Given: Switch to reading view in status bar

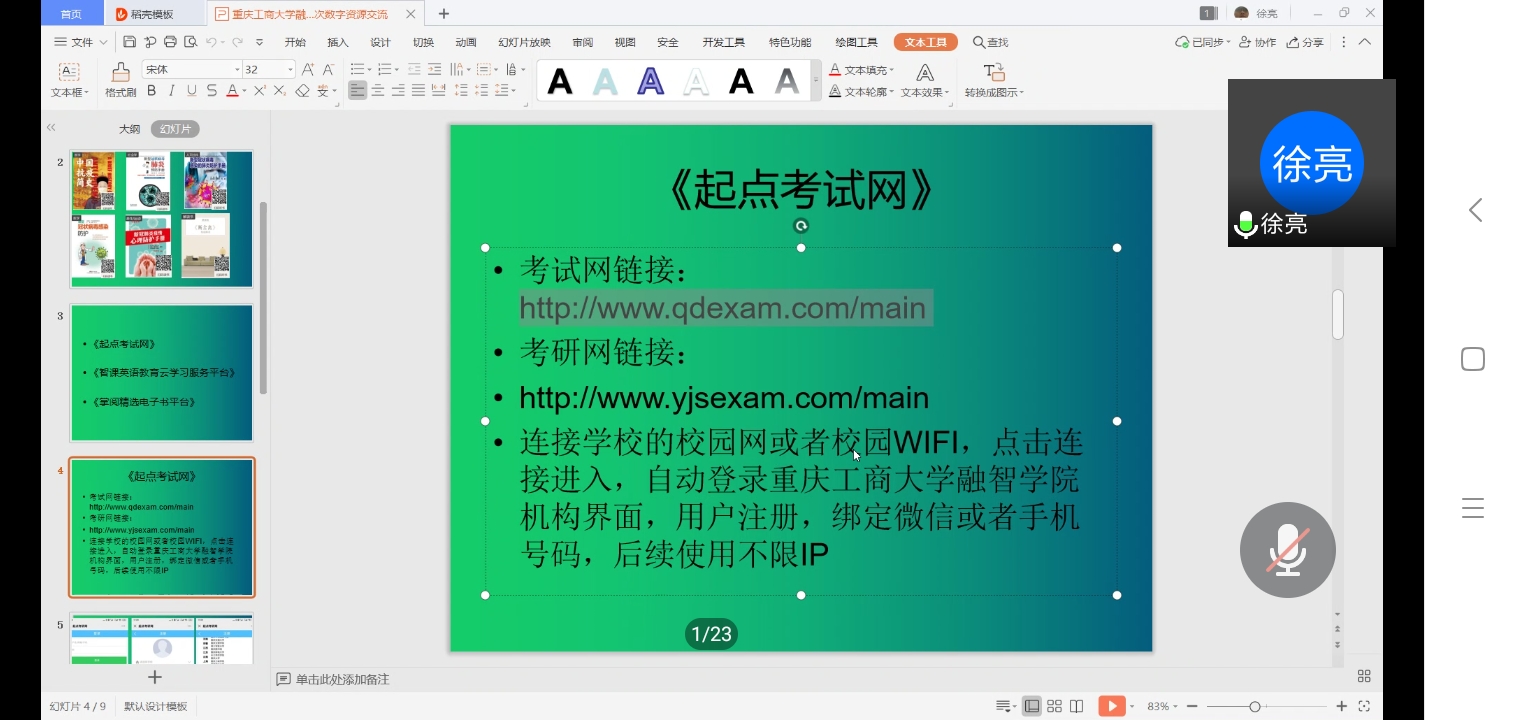Looking at the screenshot, I should [x=1076, y=706].
